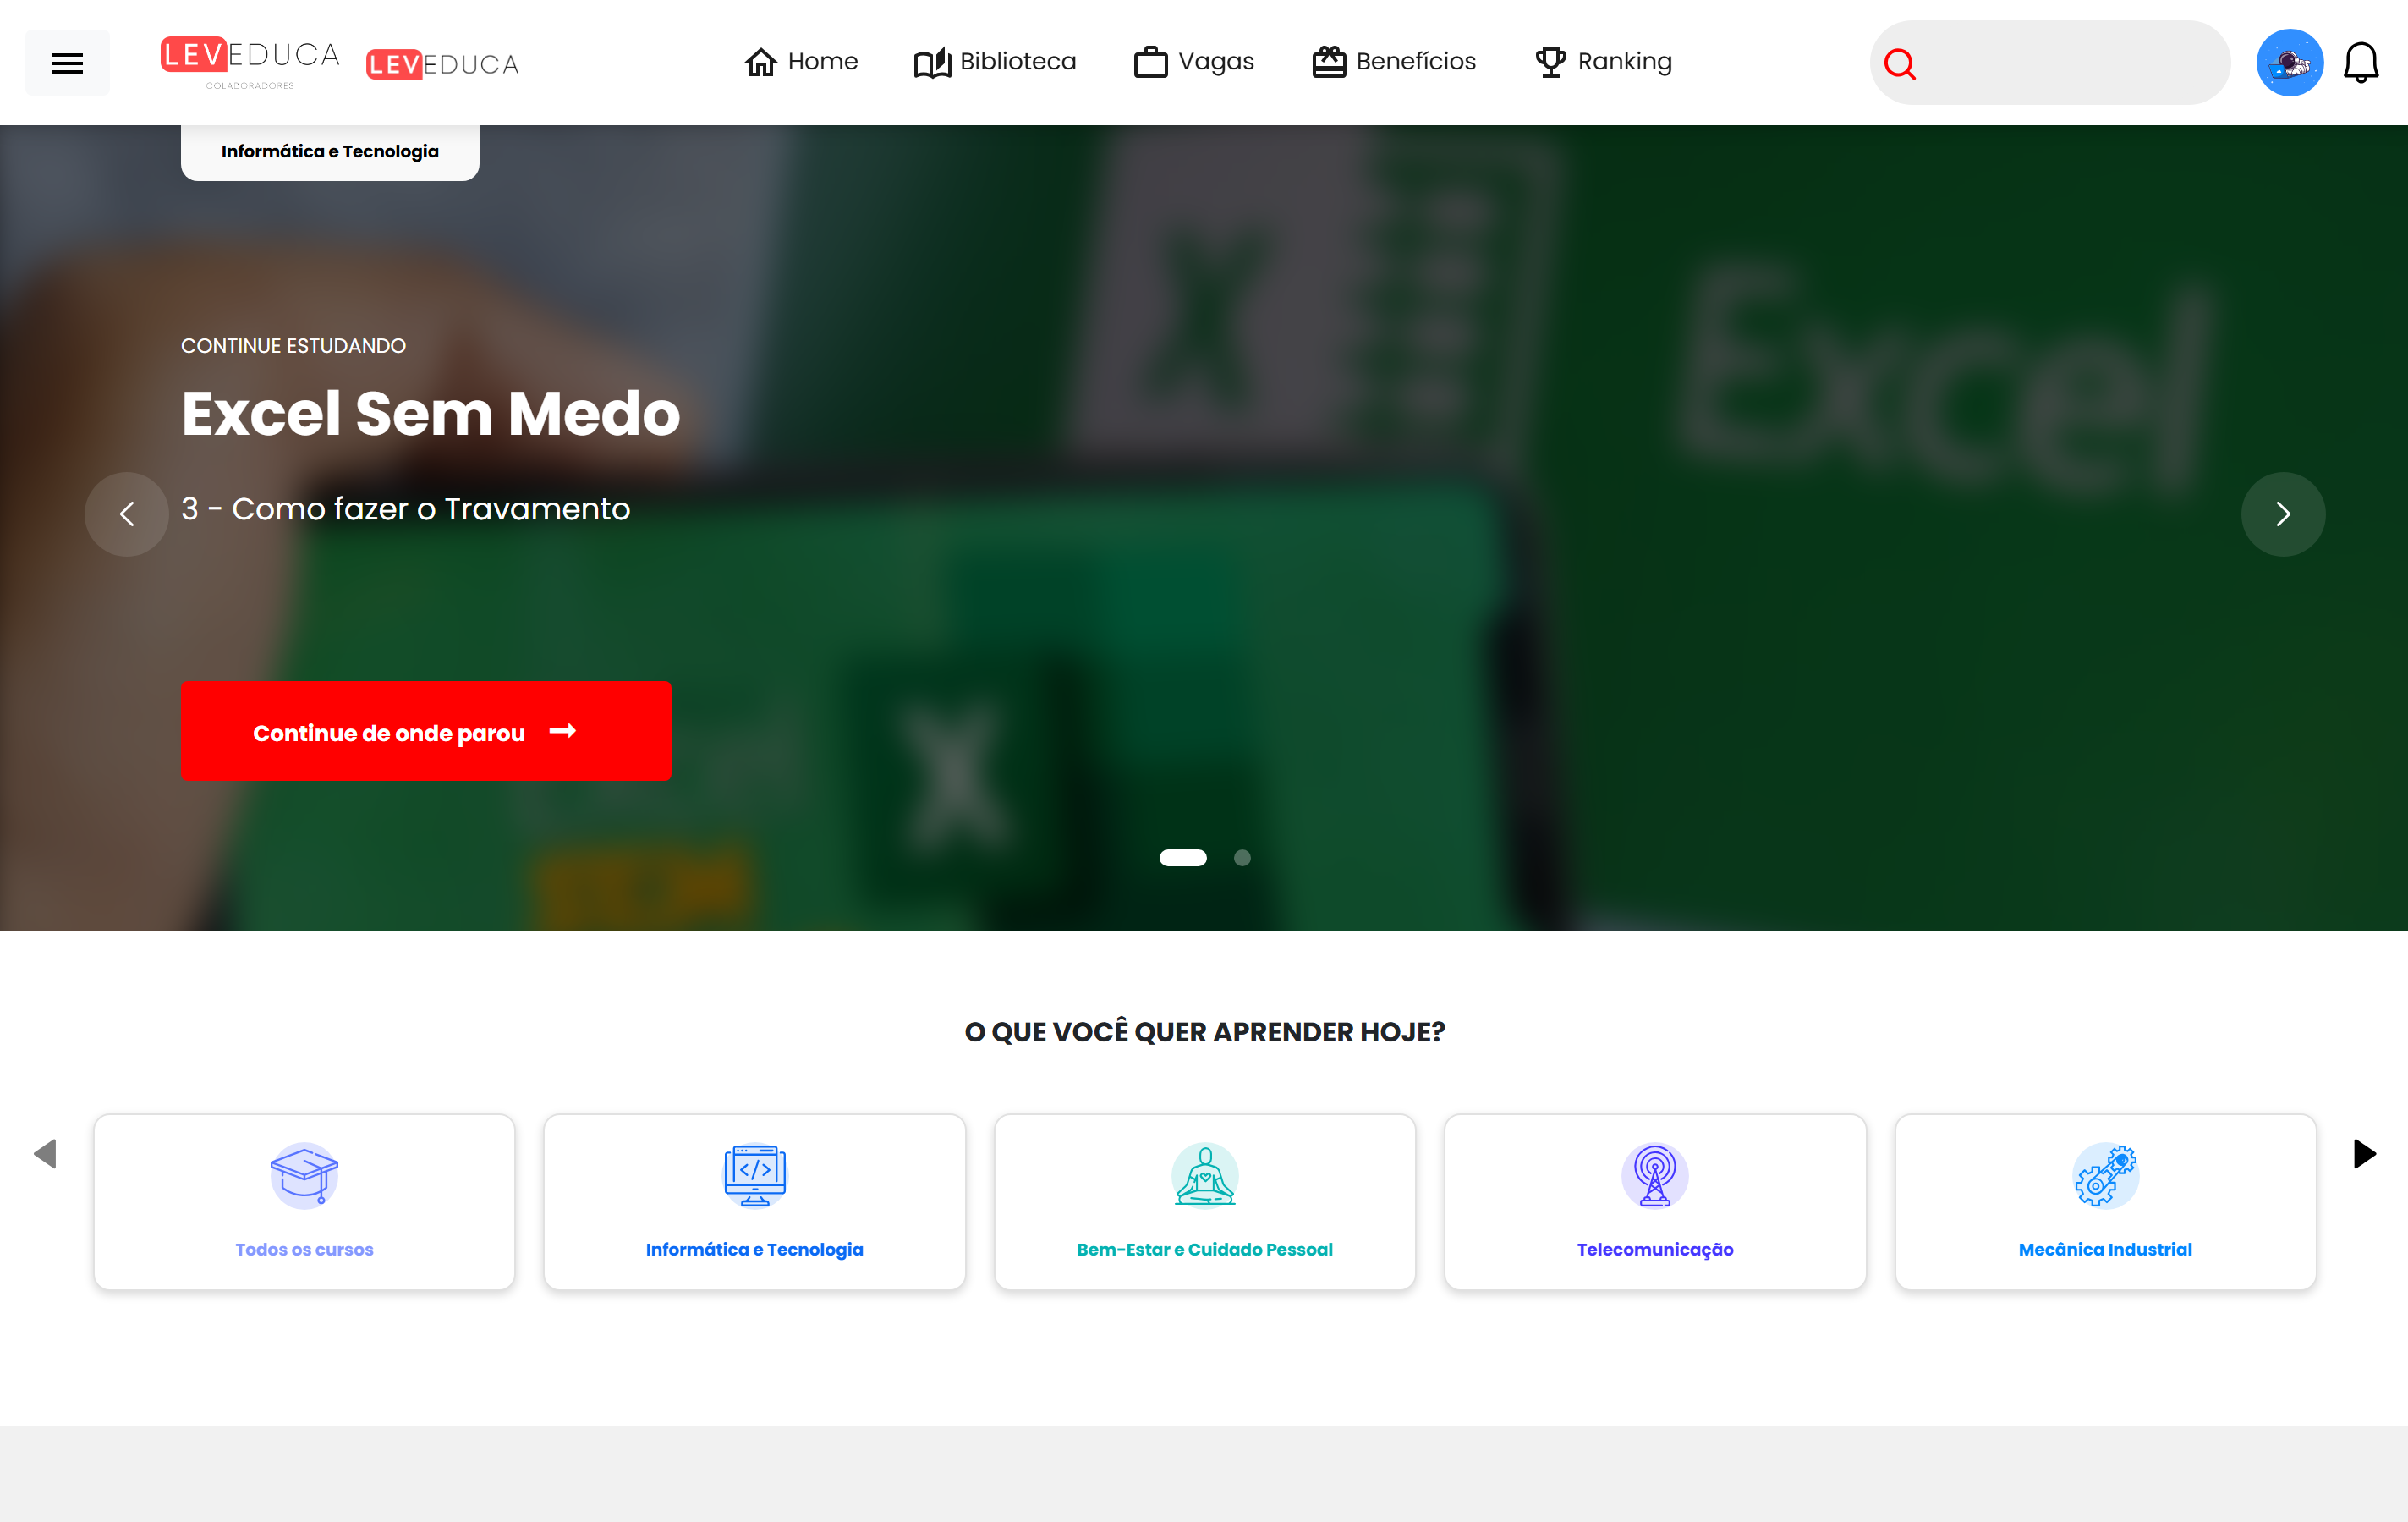This screenshot has height=1522, width=2408.
Task: Focus the search input field
Action: click(2050, 63)
